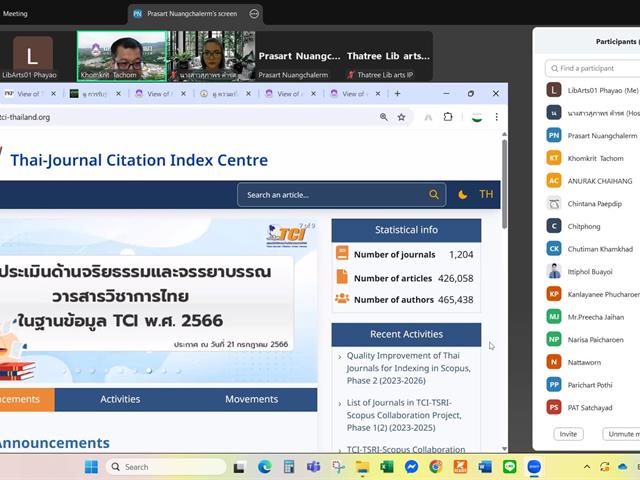Open Windows Start menu
This screenshot has height=480, width=640.
tap(91, 467)
